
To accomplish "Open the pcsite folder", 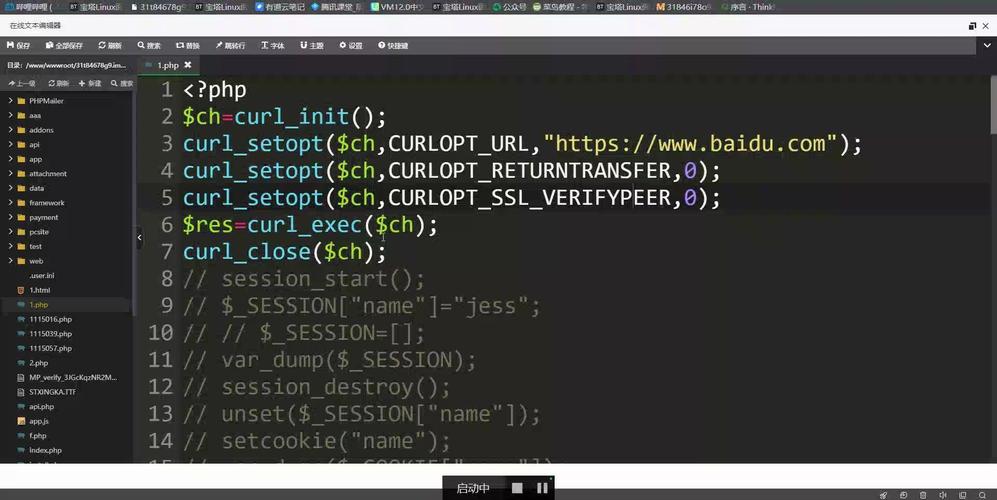I will [x=39, y=232].
